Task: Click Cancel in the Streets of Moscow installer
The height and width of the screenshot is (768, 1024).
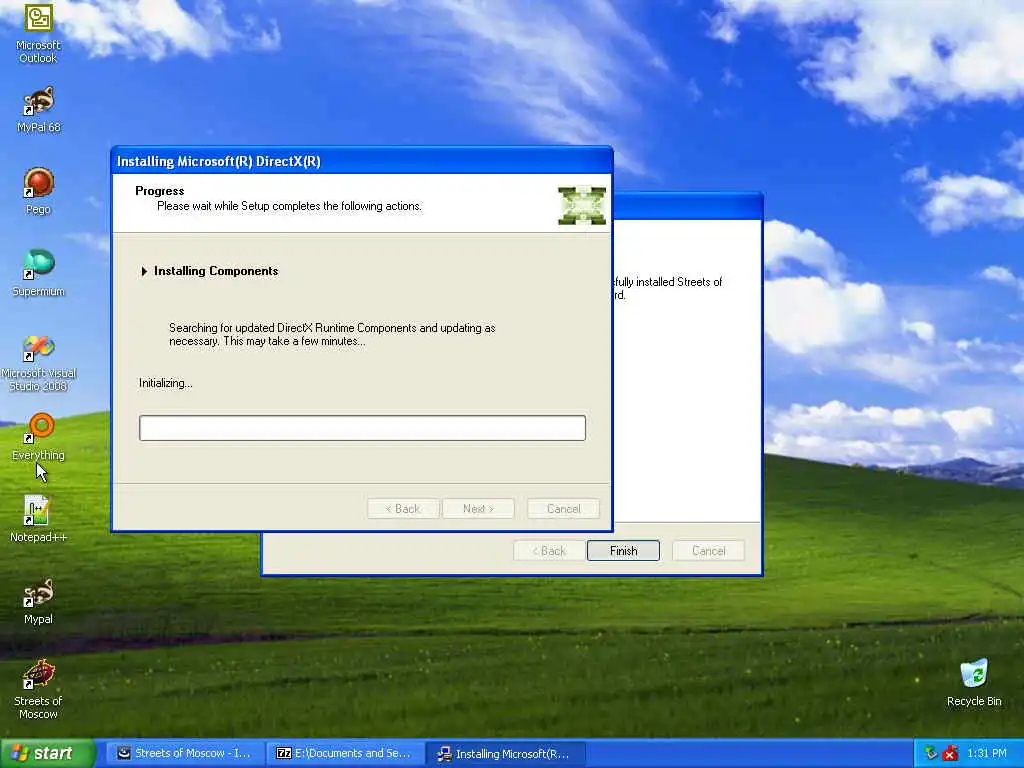Action: (x=709, y=551)
